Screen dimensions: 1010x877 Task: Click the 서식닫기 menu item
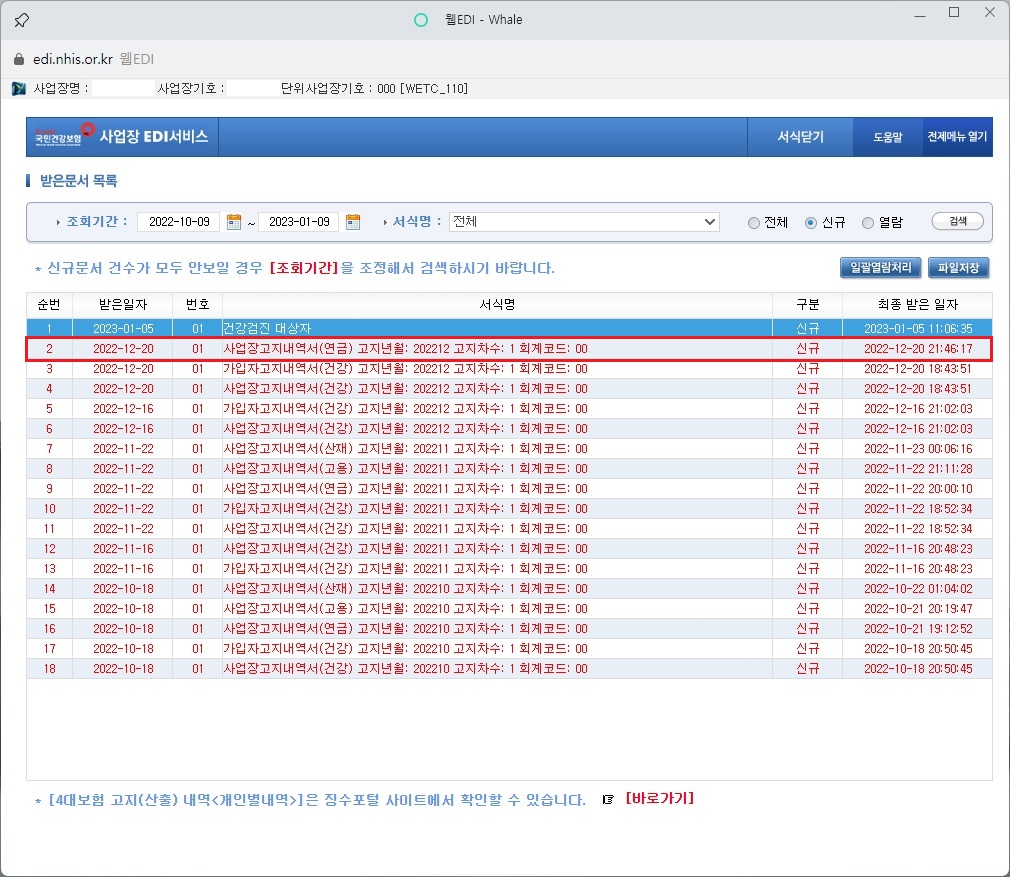[800, 137]
